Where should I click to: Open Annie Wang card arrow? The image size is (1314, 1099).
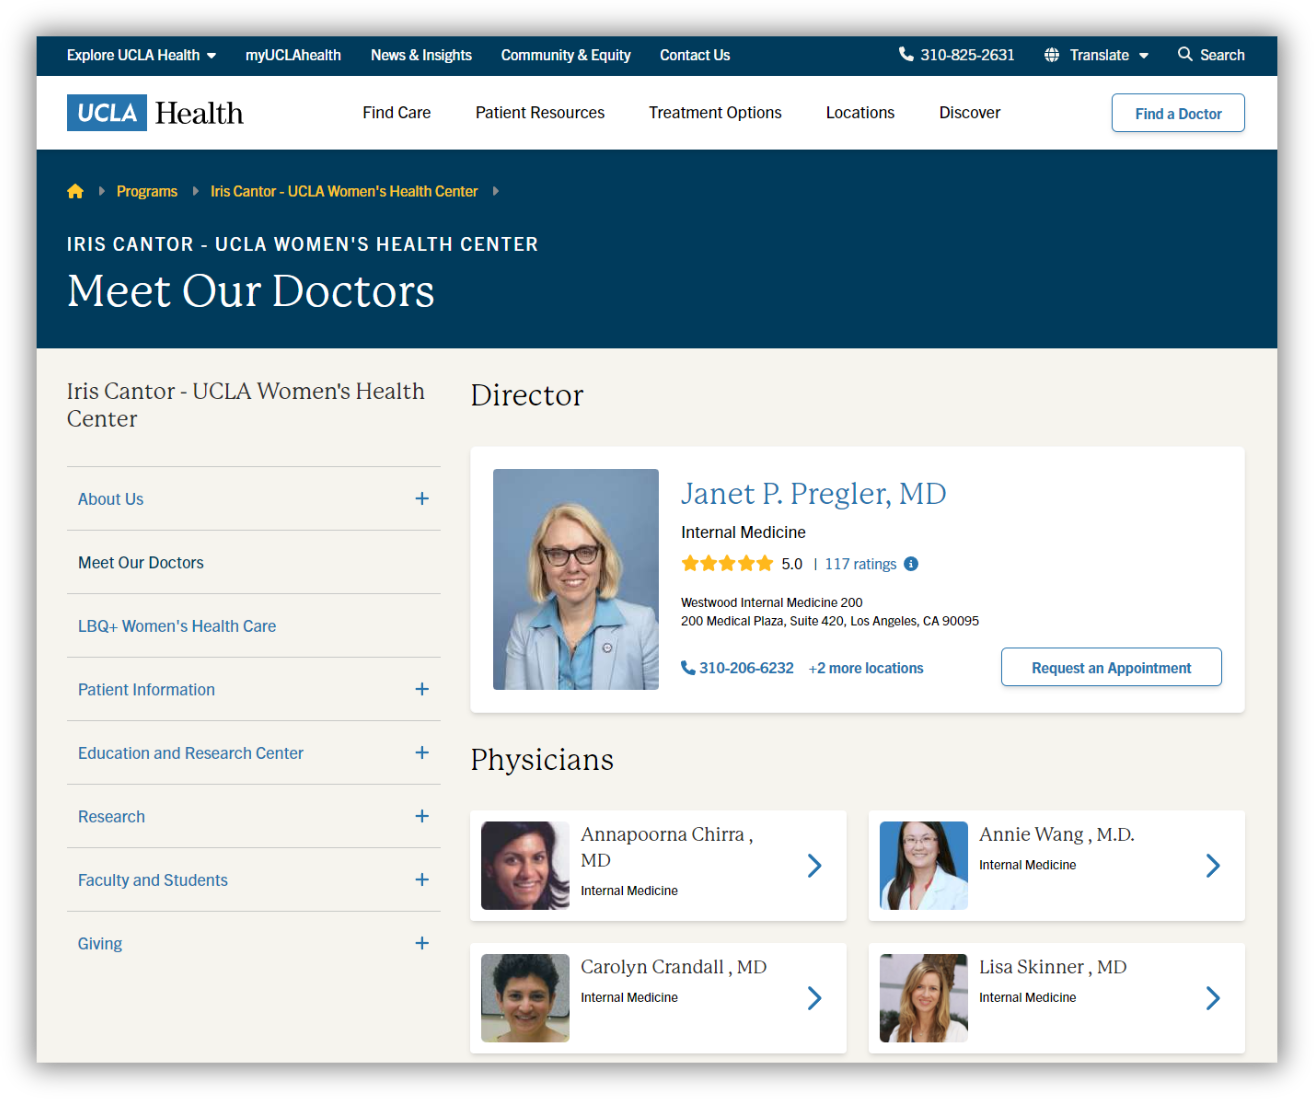click(1213, 866)
